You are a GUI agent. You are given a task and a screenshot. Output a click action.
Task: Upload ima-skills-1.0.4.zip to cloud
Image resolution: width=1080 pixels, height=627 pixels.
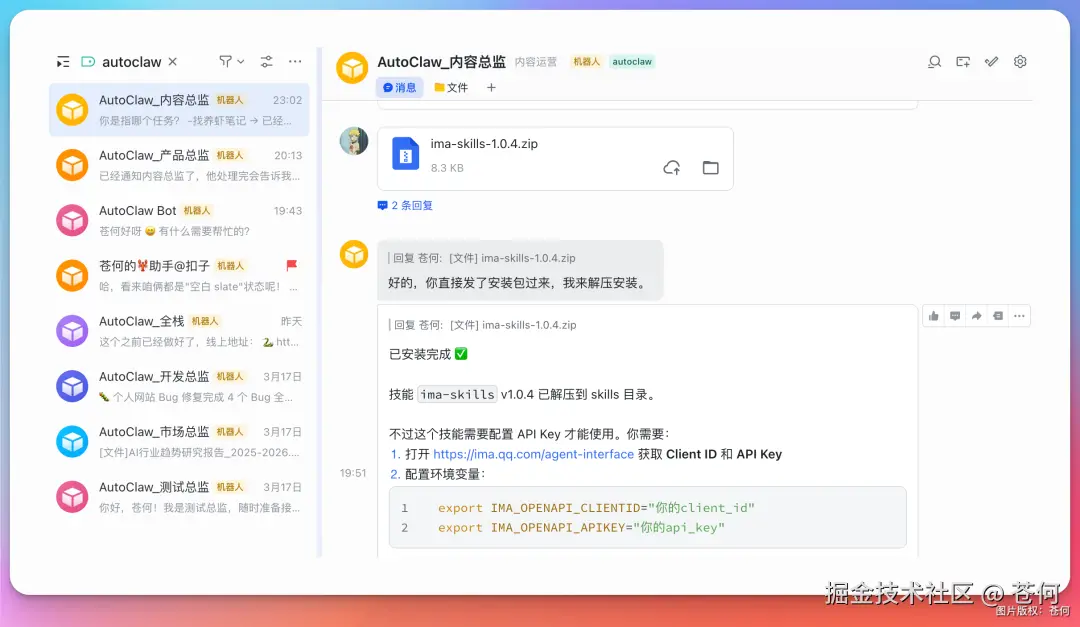point(671,168)
